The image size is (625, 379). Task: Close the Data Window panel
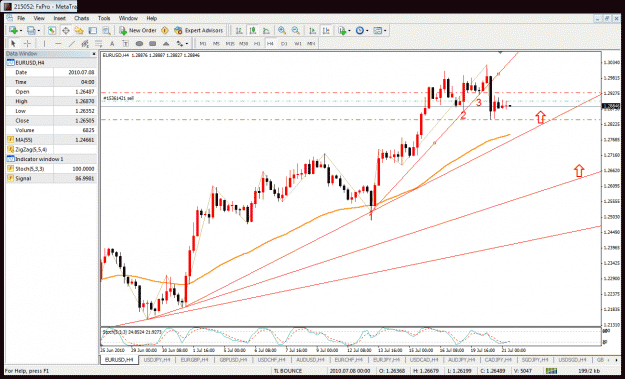point(94,54)
